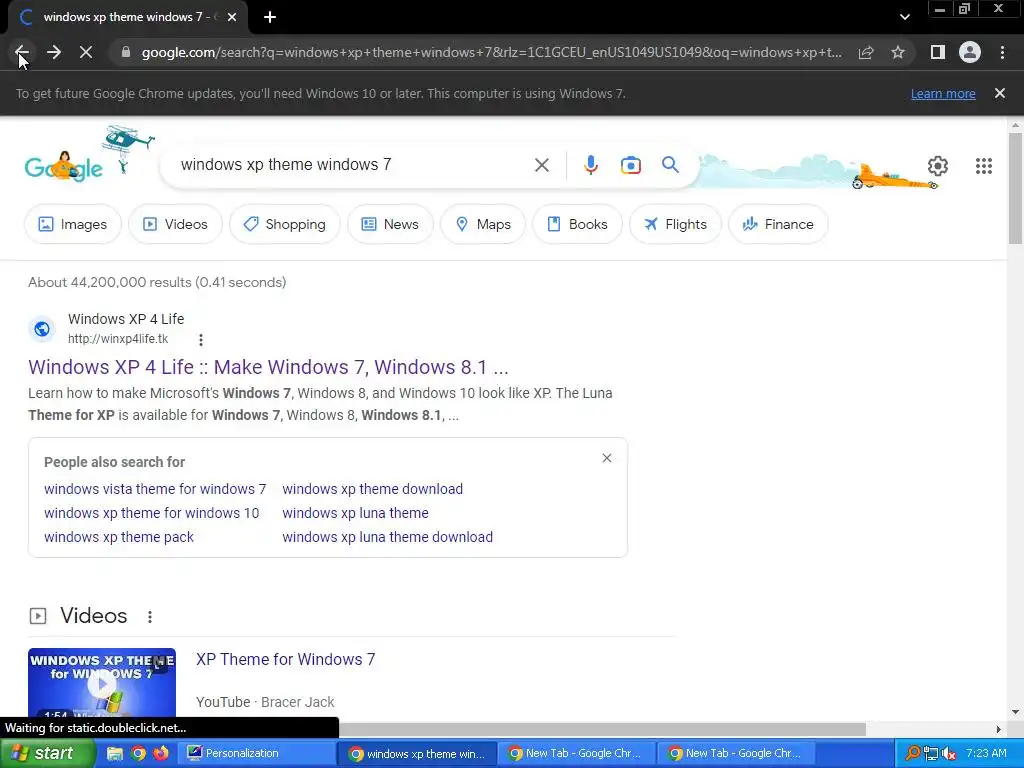Play the Windows XP Theme video thumbnail

102,684
